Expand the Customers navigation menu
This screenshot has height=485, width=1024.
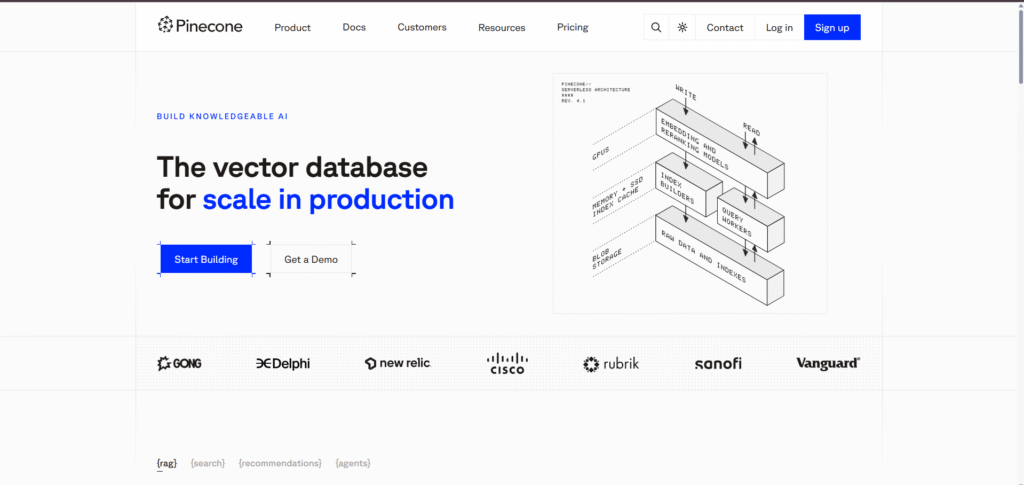tap(422, 27)
